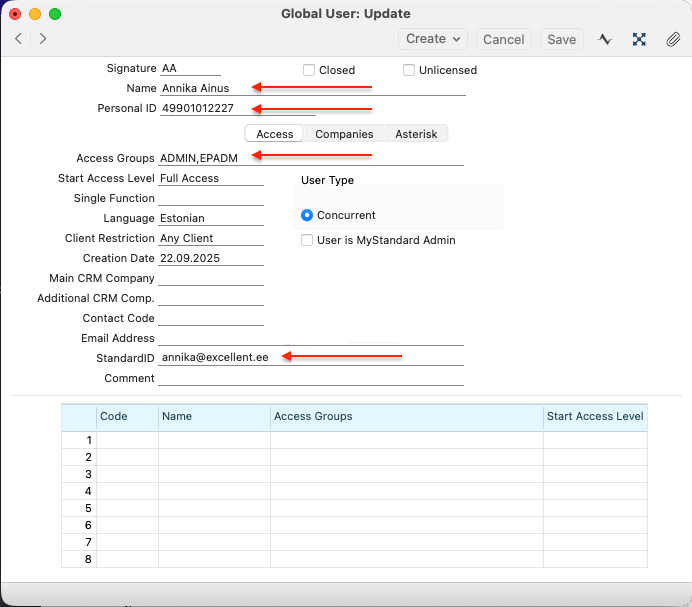Screen dimensions: 692x607
Task: Go to the previous record arrow
Action: [18, 39]
